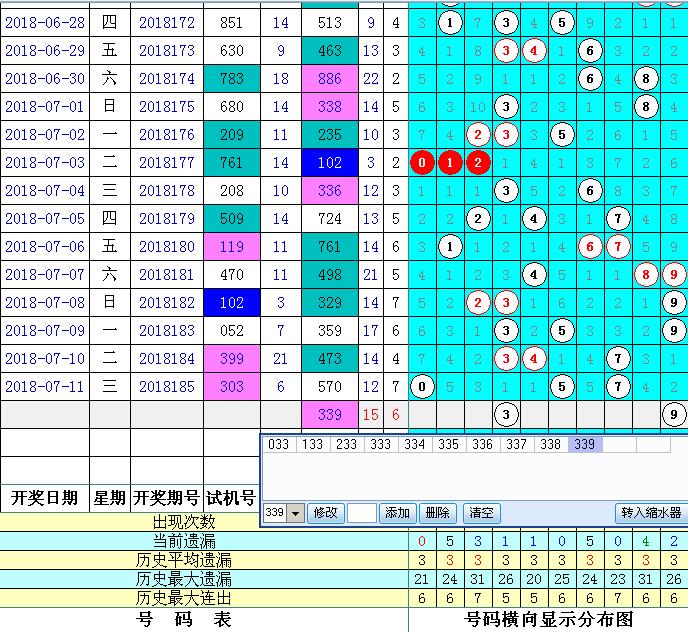Click ball 1 in row 2018180
This screenshot has width=688, height=632.
[450, 247]
